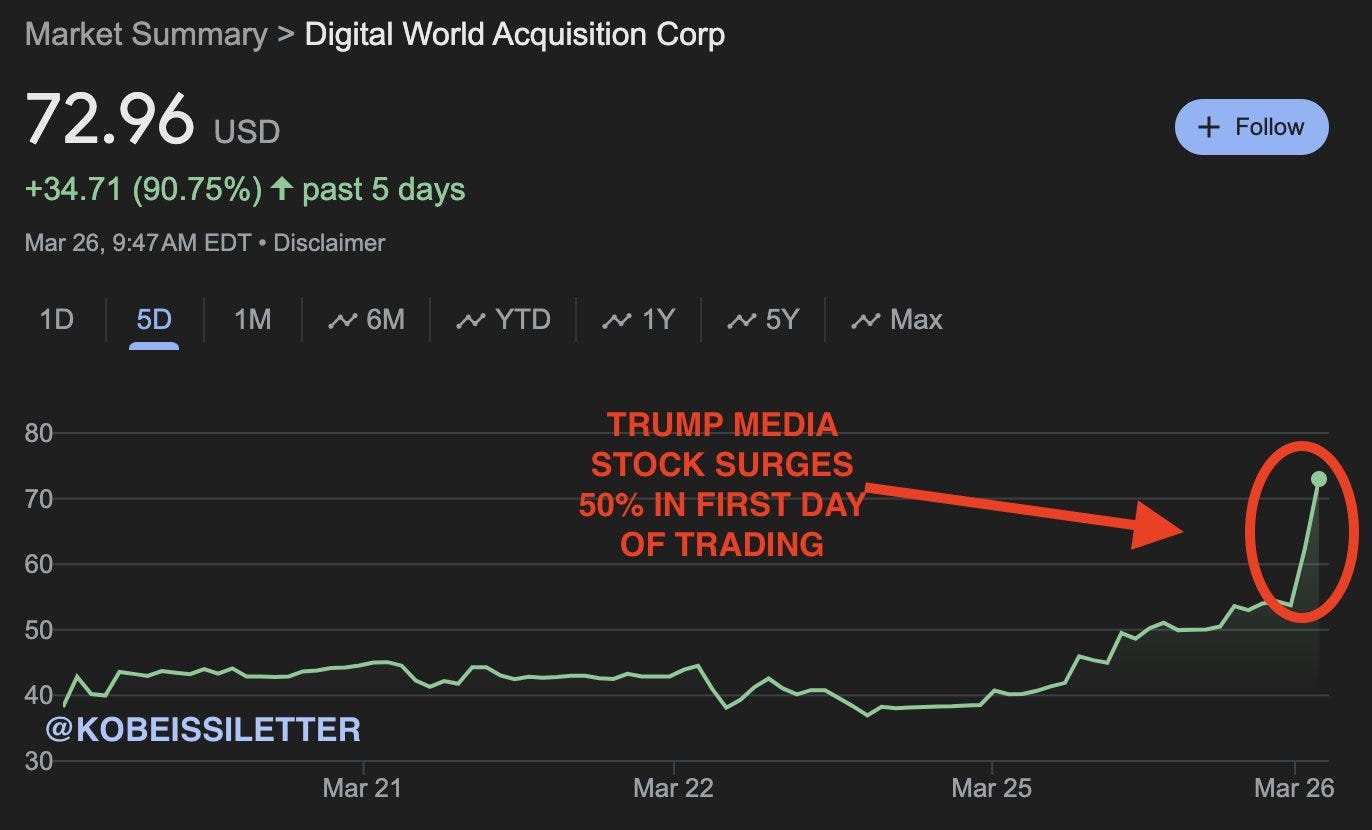This screenshot has height=830, width=1372.
Task: Switch to the 1M range tab
Action: [x=252, y=320]
